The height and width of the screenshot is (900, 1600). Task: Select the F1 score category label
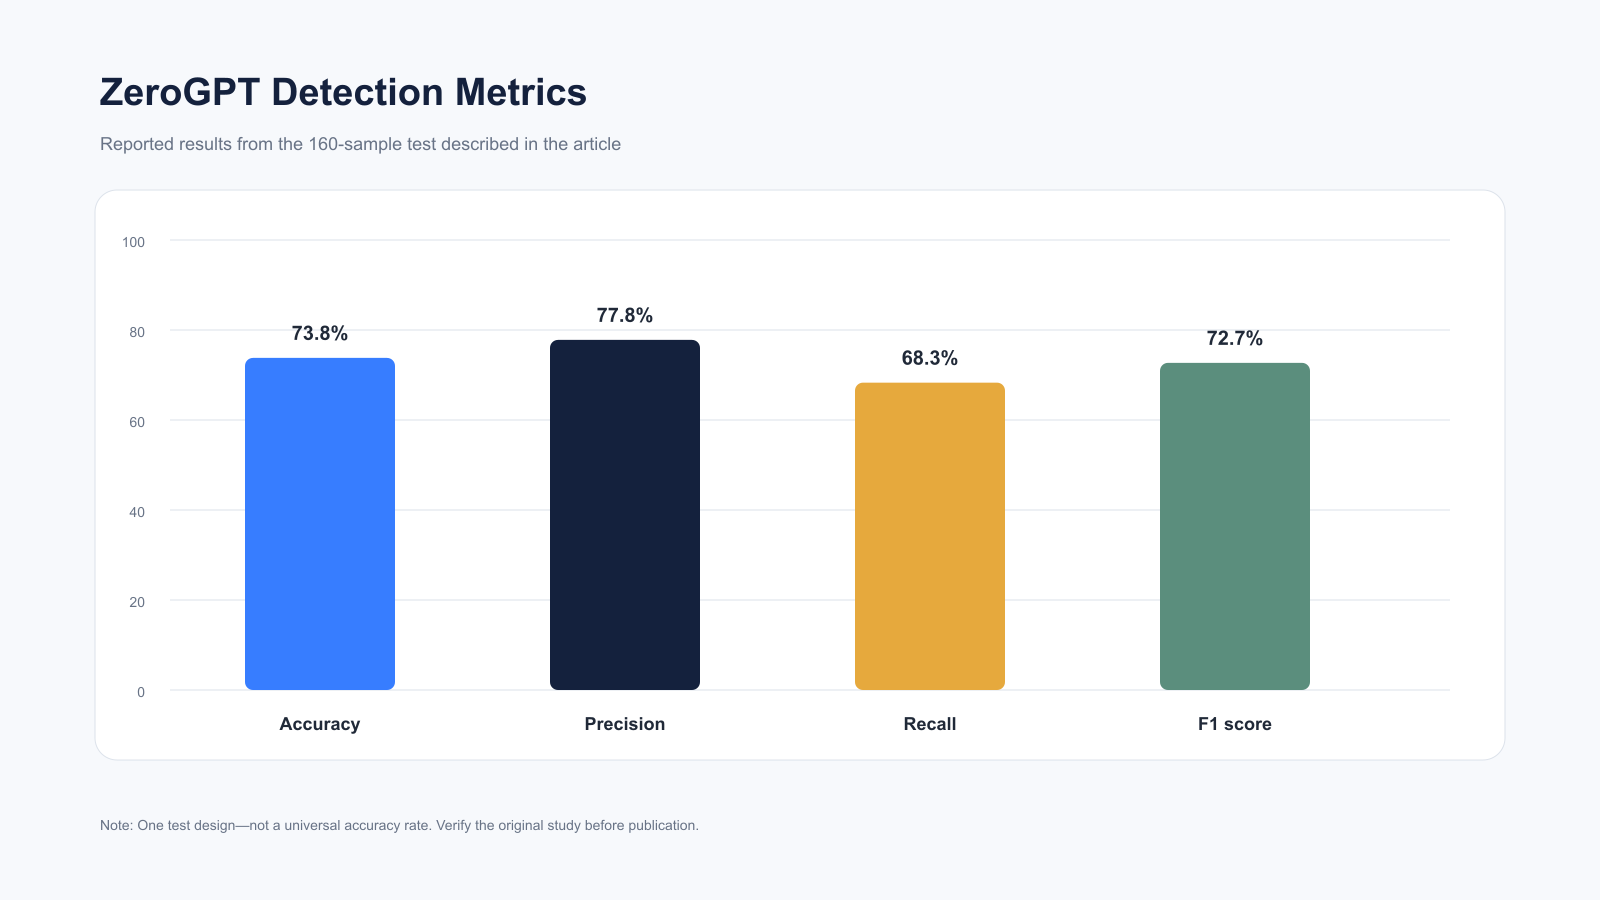pyautogui.click(x=1235, y=724)
